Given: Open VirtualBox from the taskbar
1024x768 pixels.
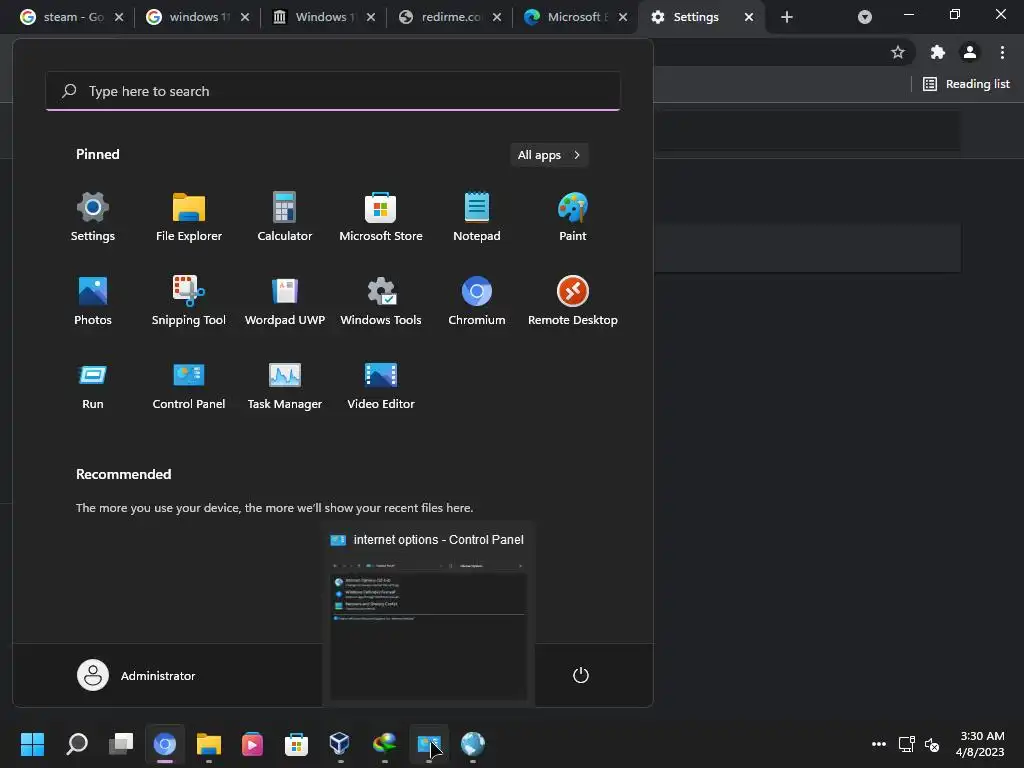Looking at the screenshot, I should point(340,744).
